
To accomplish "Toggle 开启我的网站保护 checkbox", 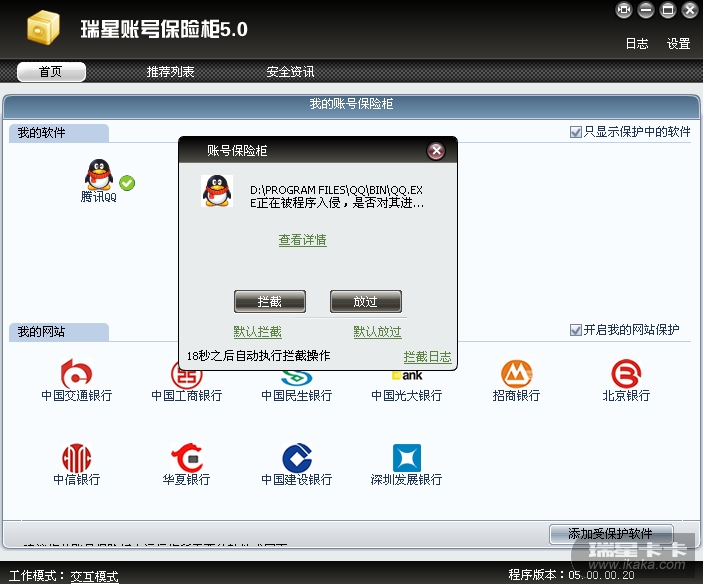I will coord(575,330).
